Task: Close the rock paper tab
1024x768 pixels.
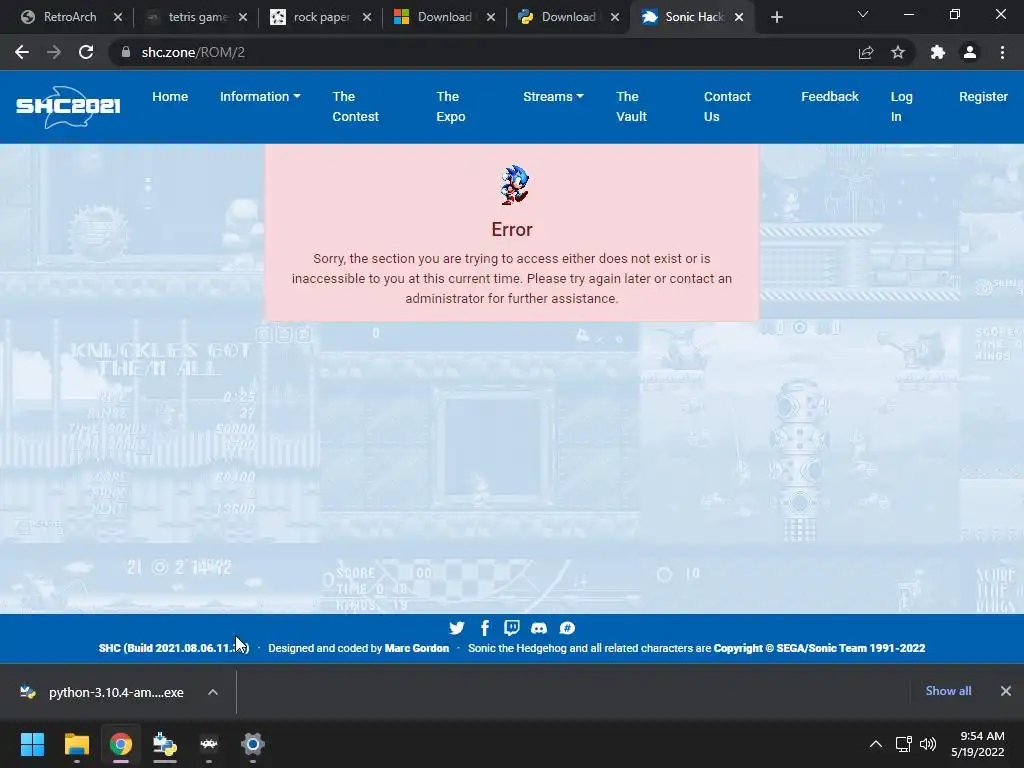Action: pyautogui.click(x=367, y=17)
